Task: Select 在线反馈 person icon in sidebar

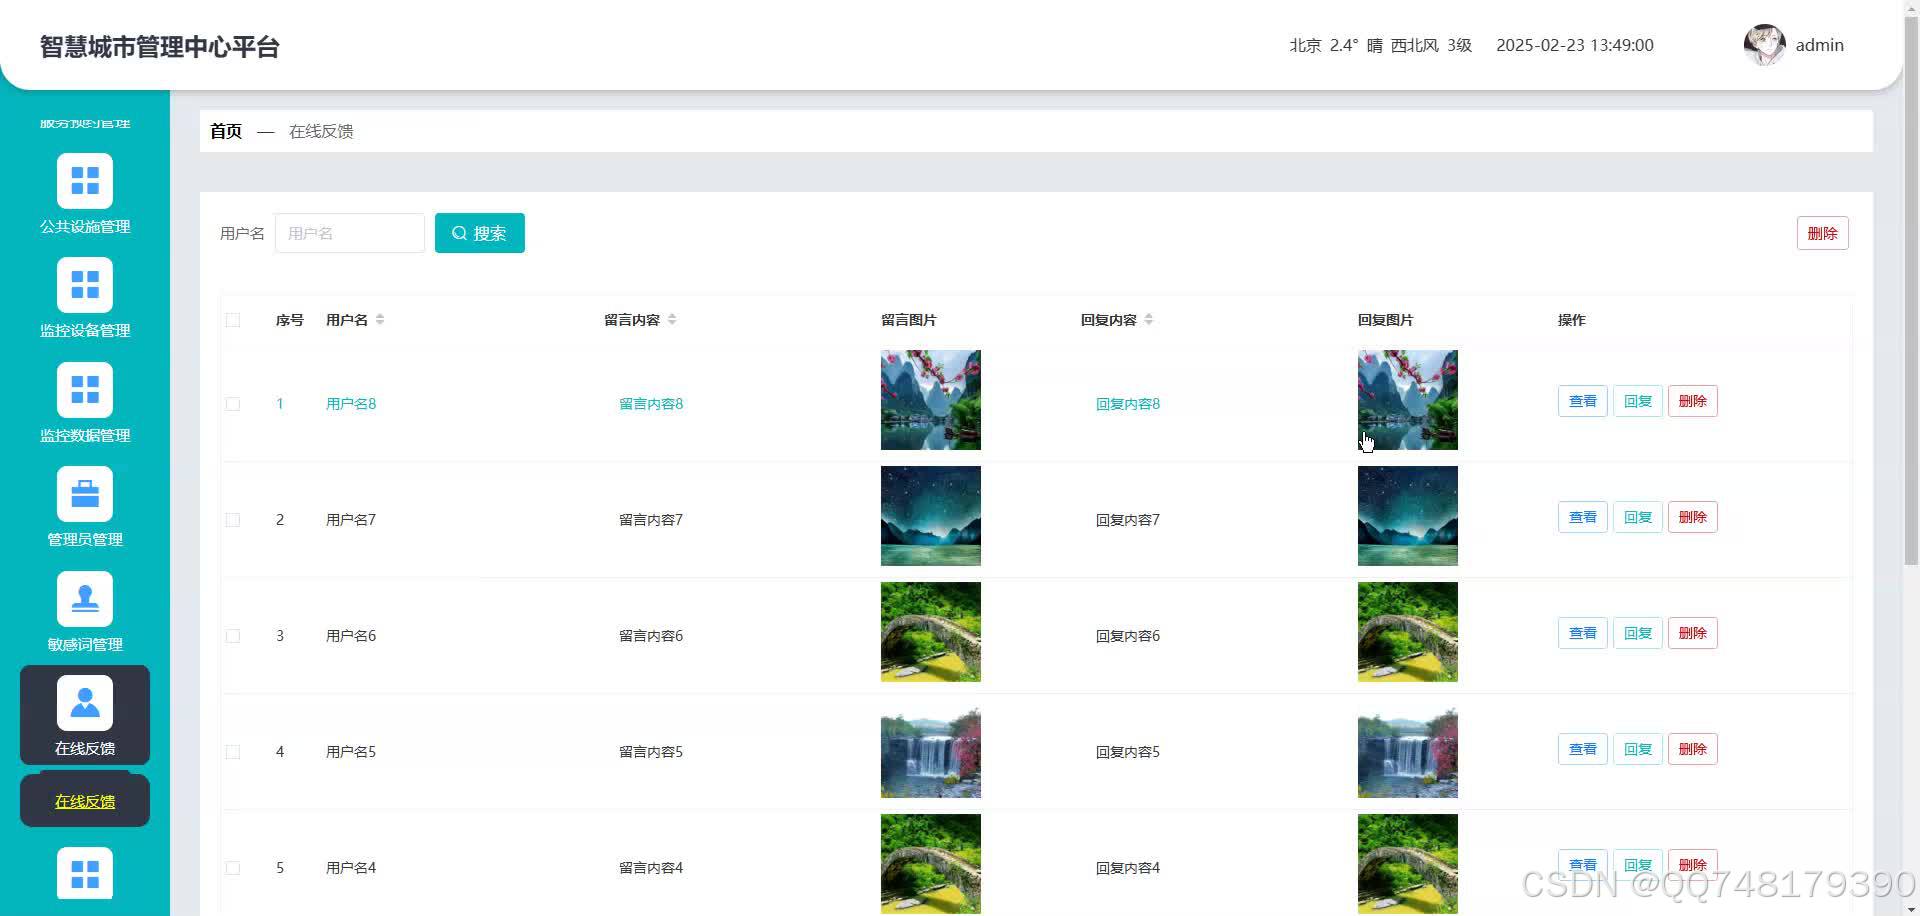Action: [x=85, y=703]
